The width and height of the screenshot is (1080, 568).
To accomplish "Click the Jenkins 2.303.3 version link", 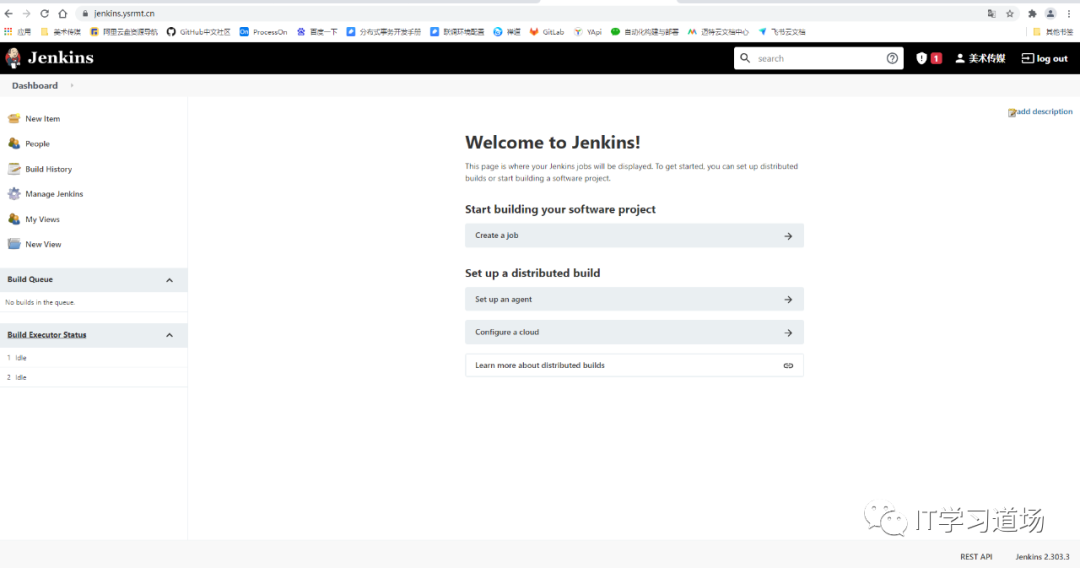I will (1042, 557).
